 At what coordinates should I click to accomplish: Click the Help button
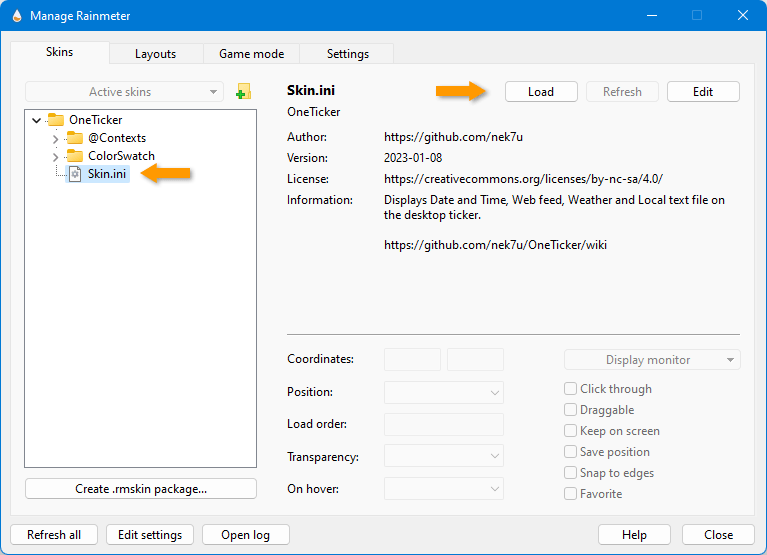click(634, 534)
